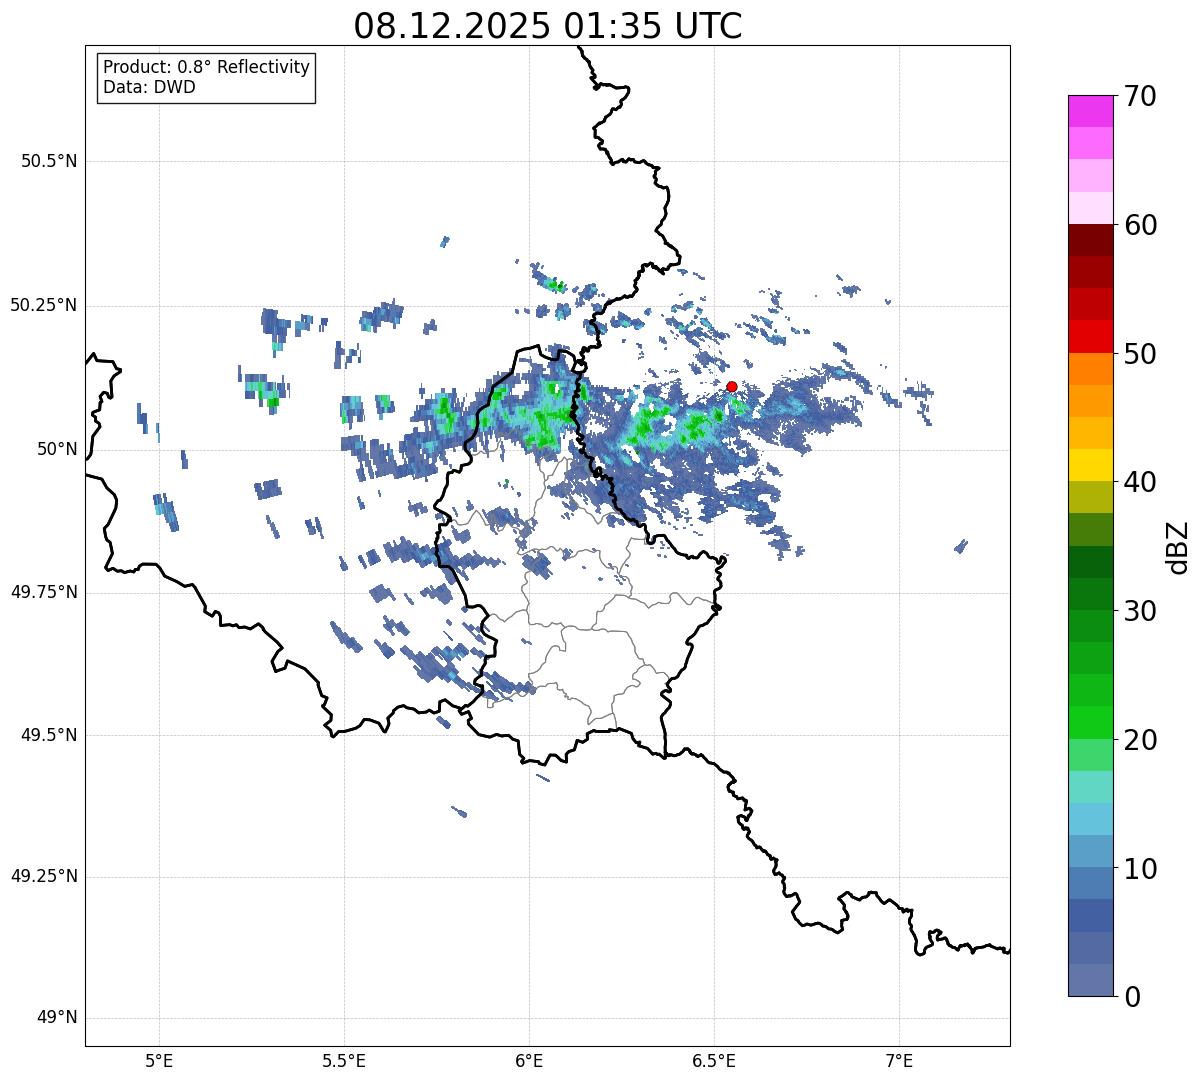The image size is (1202, 1081).
Task: Click the 'Data: DWD' label
Action: (150, 87)
